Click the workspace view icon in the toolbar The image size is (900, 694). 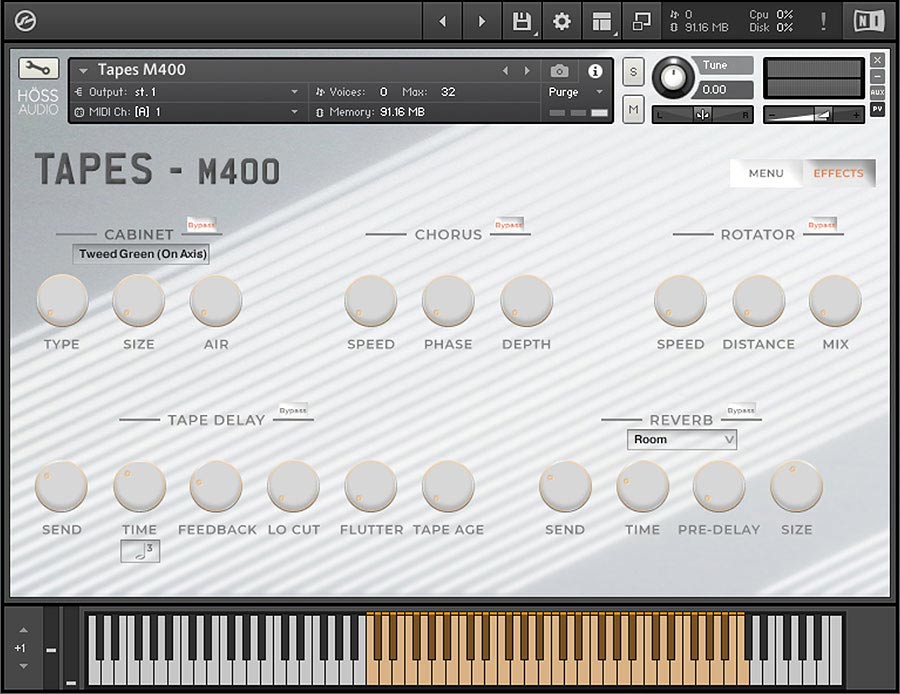601,20
